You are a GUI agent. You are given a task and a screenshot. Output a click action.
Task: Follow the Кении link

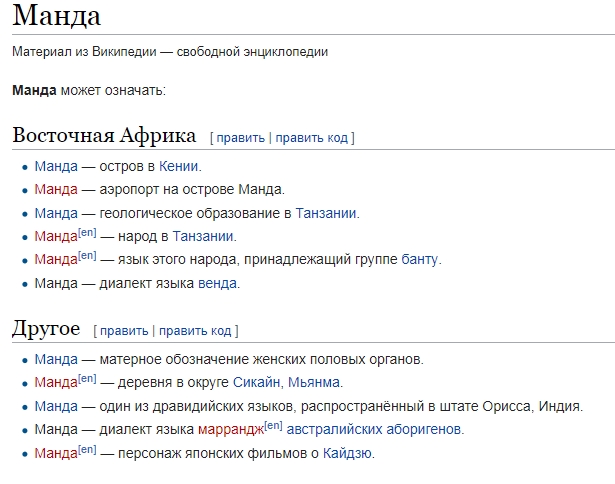click(178, 167)
